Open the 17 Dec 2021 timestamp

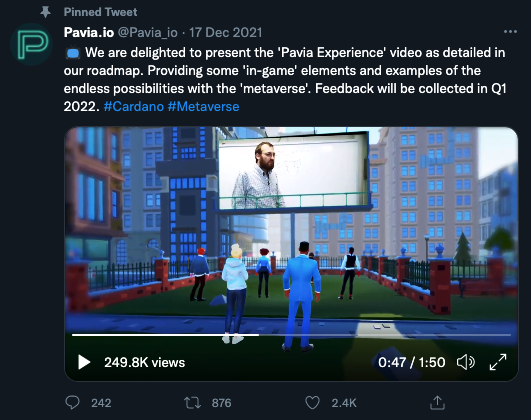pyautogui.click(x=226, y=33)
